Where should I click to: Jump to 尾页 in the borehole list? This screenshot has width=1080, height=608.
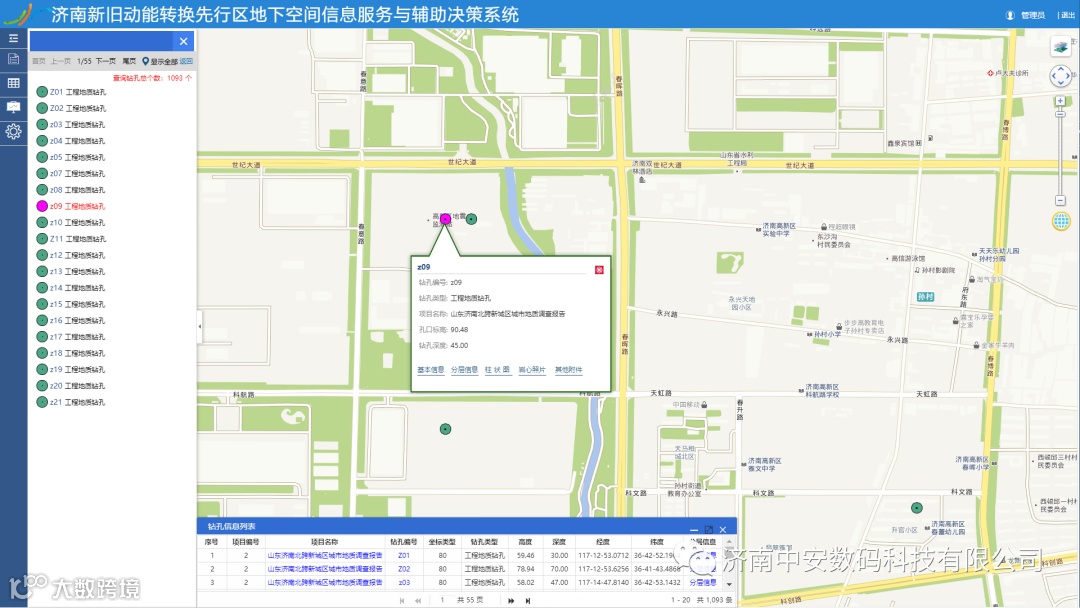(x=129, y=61)
